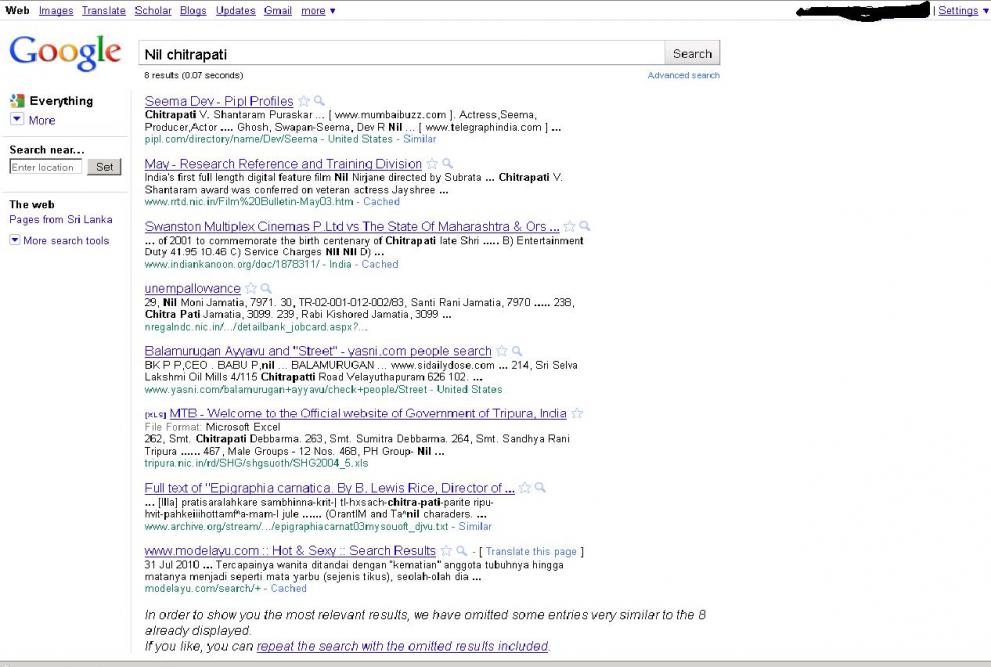Open Seema Dev - Pipl Profiles result
991x667 pixels.
pyautogui.click(x=219, y=101)
